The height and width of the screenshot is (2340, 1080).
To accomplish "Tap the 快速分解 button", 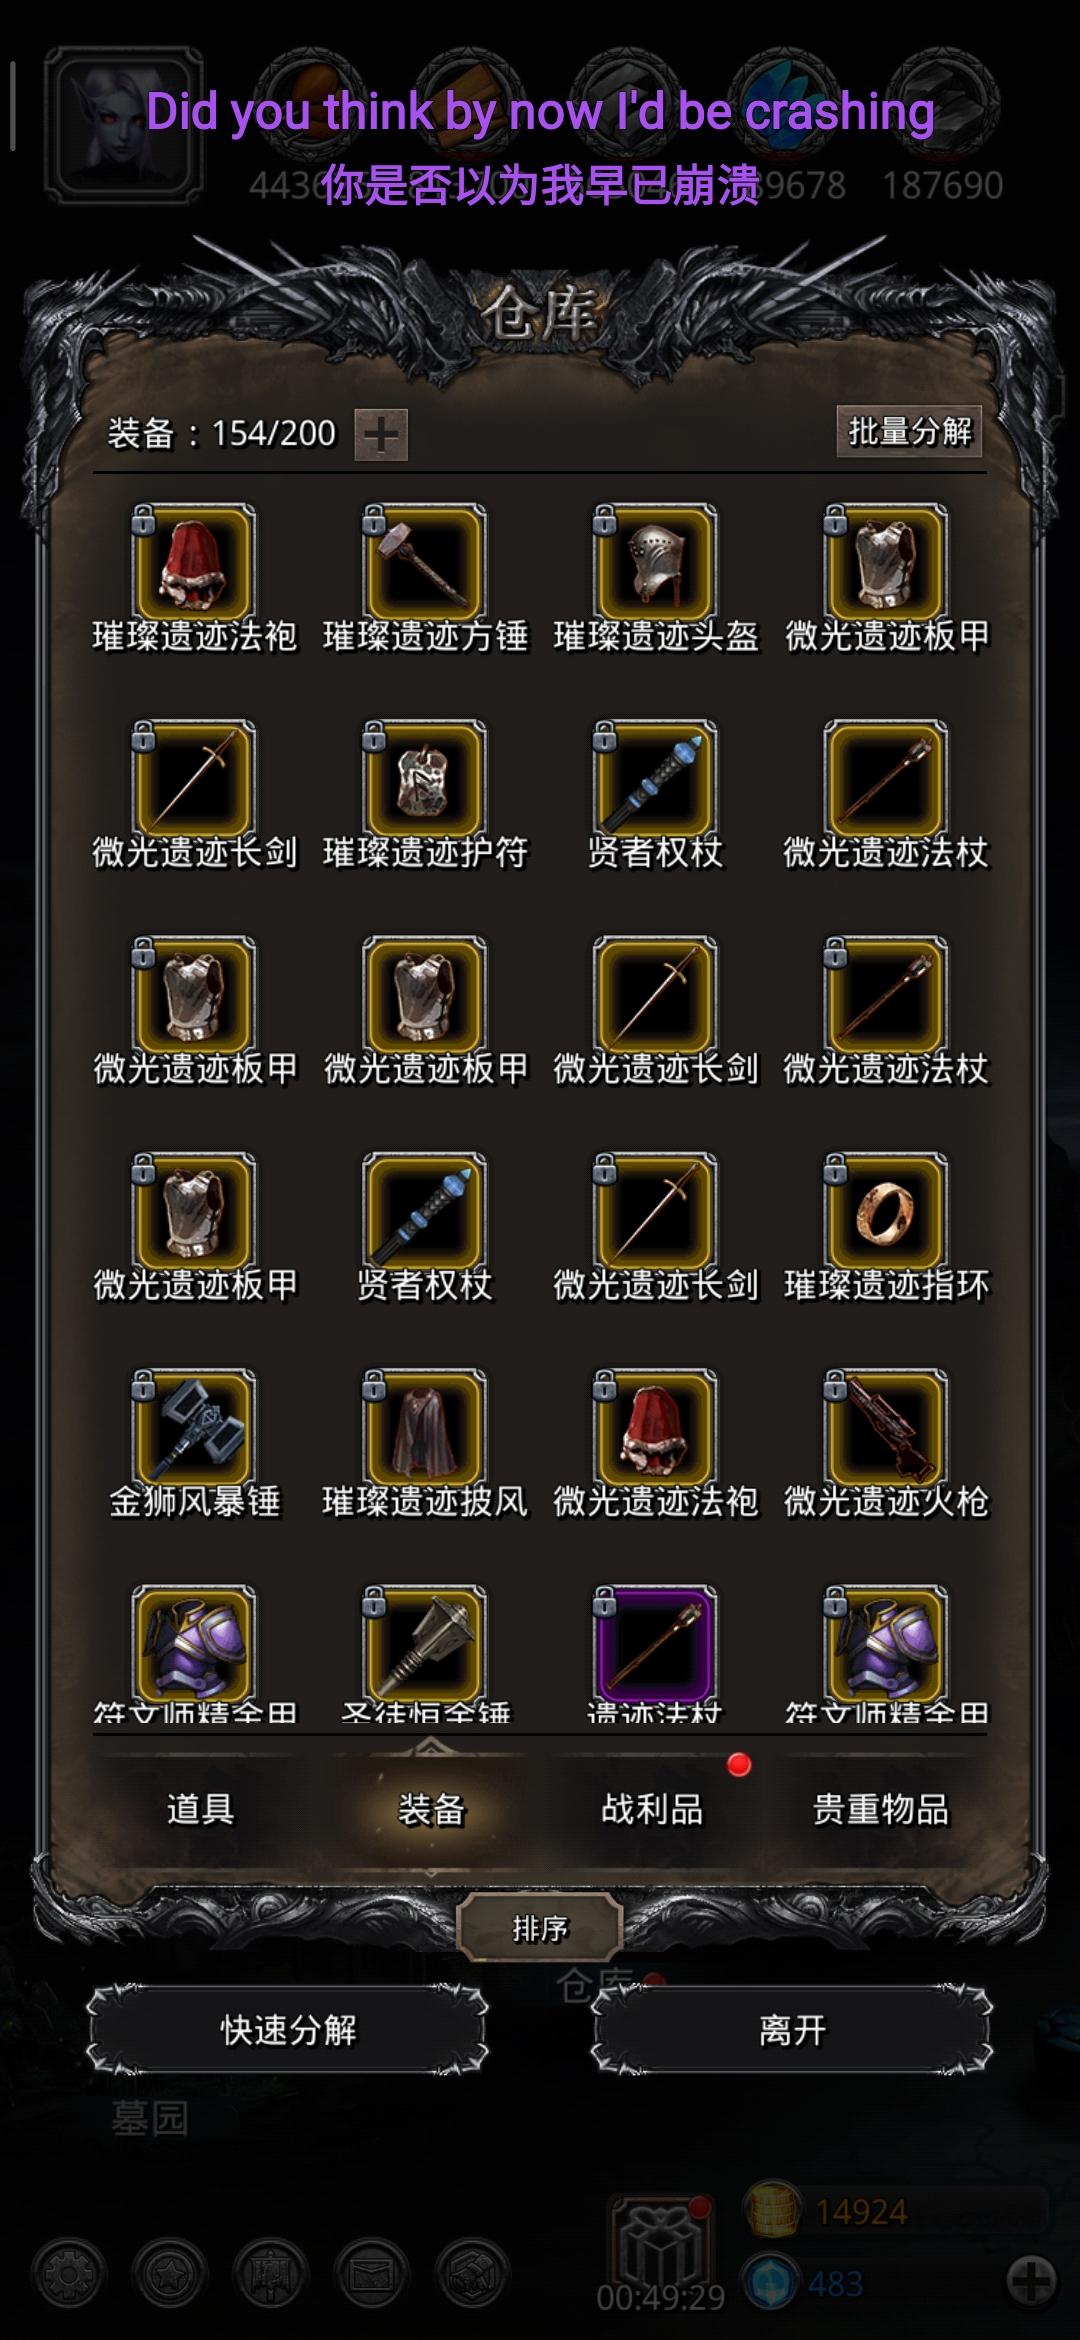I will (288, 2031).
